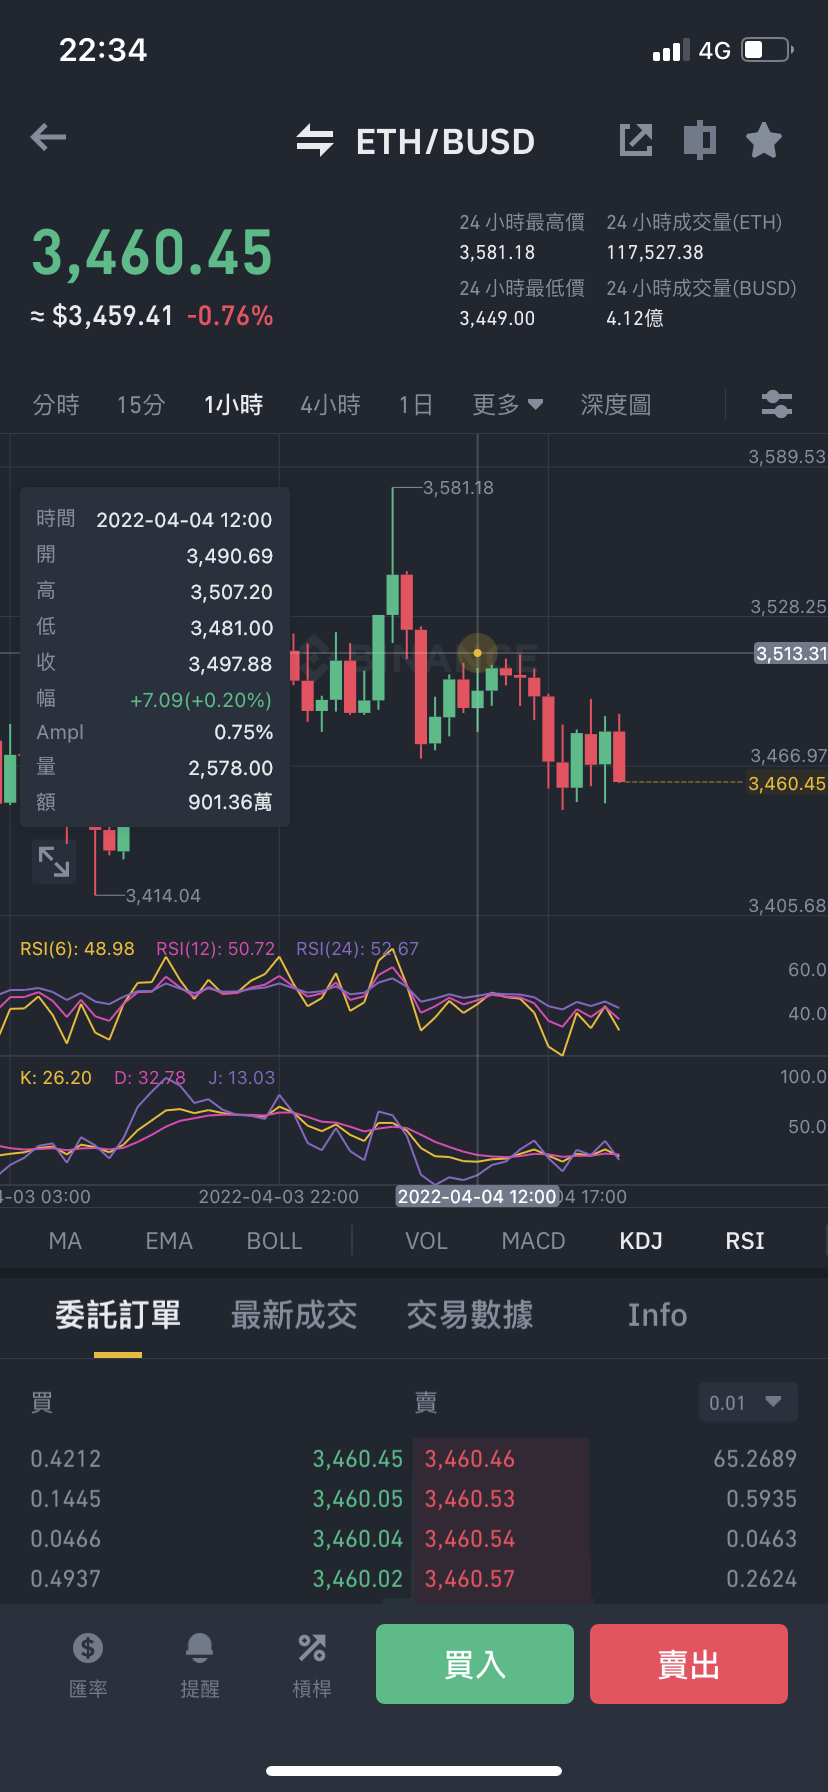Viewport: 828px width, 1792px height.
Task: Open the 最新成交 recent trades tab
Action: [294, 1315]
